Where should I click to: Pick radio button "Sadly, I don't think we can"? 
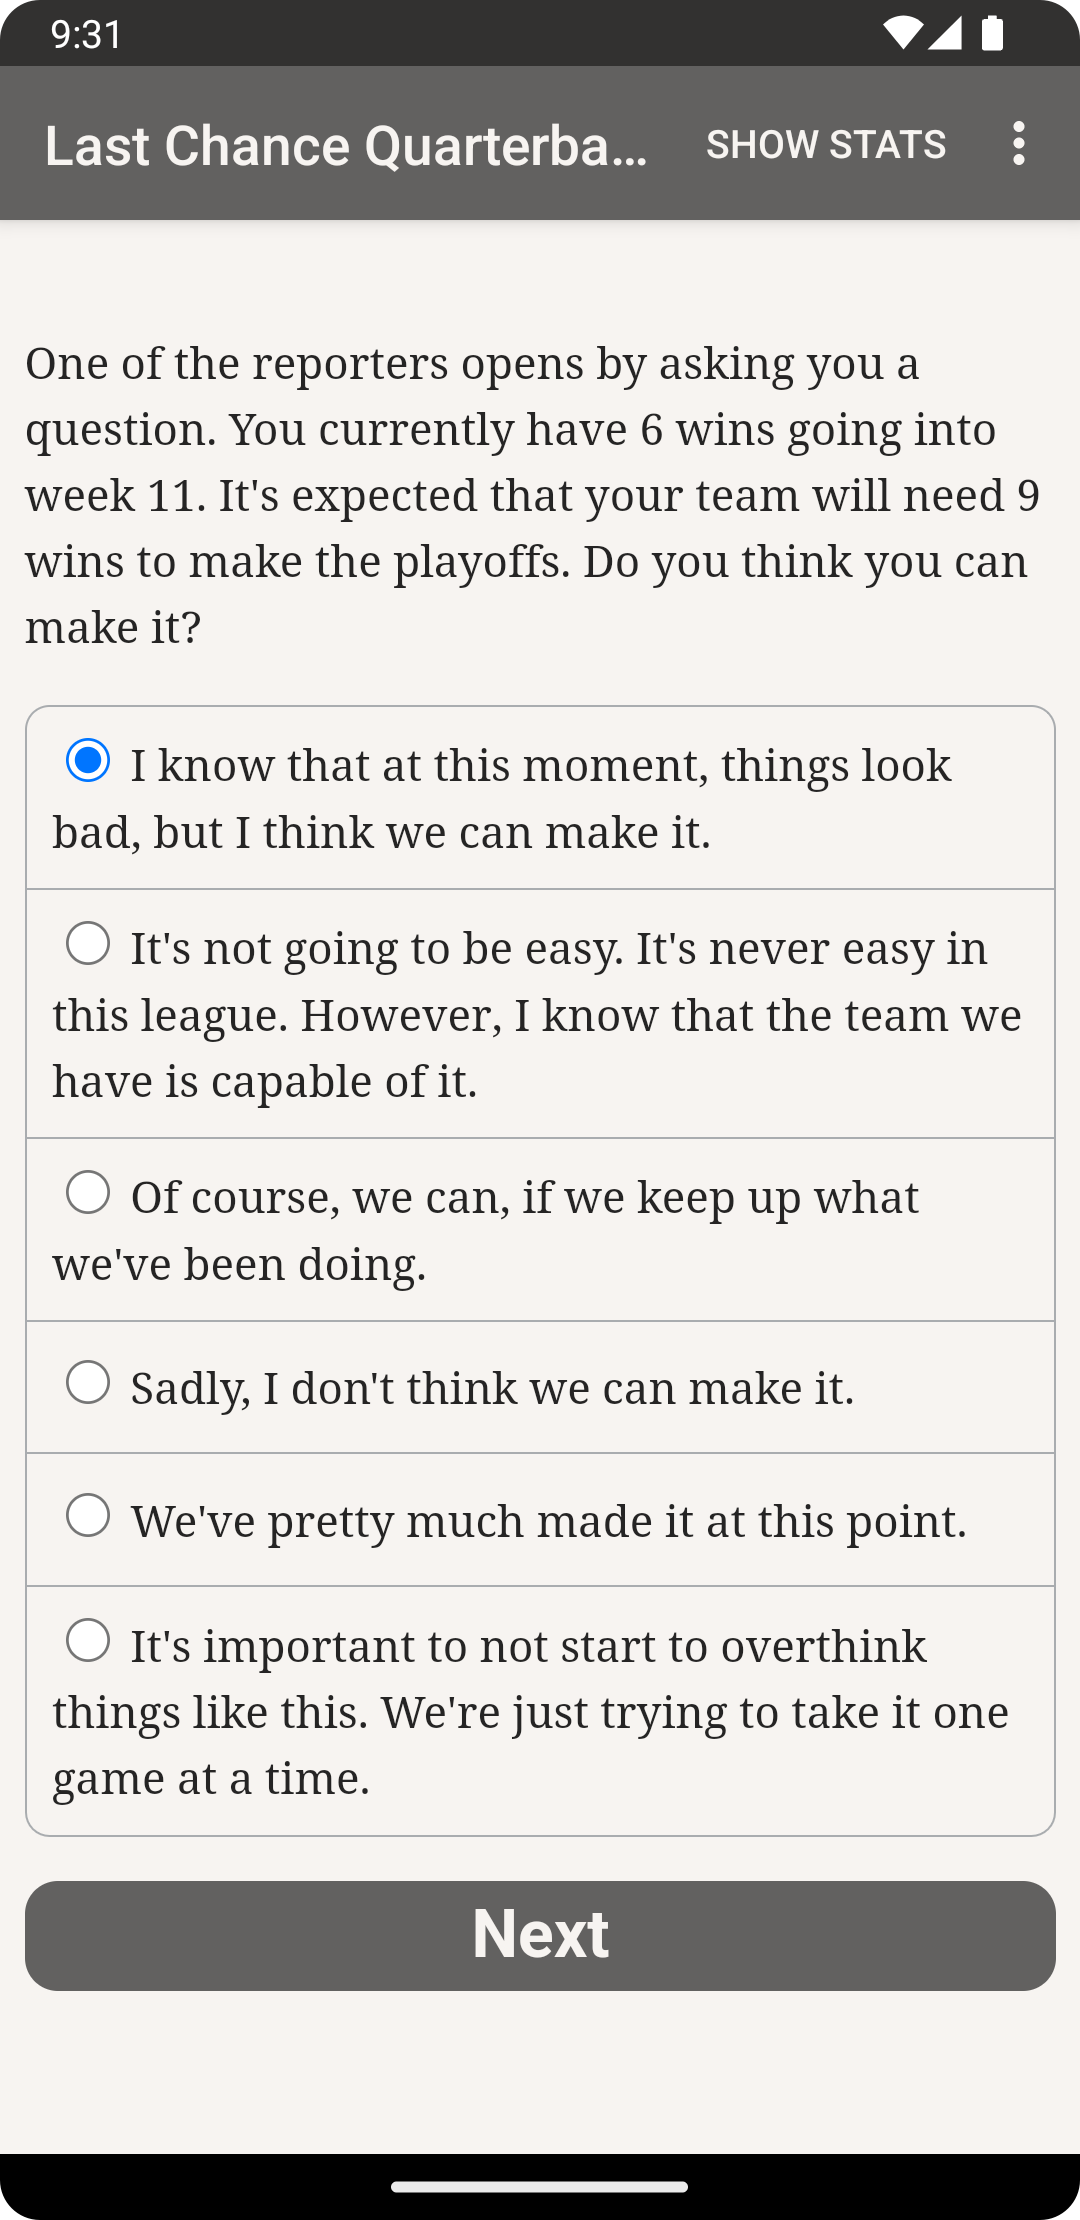point(88,1383)
